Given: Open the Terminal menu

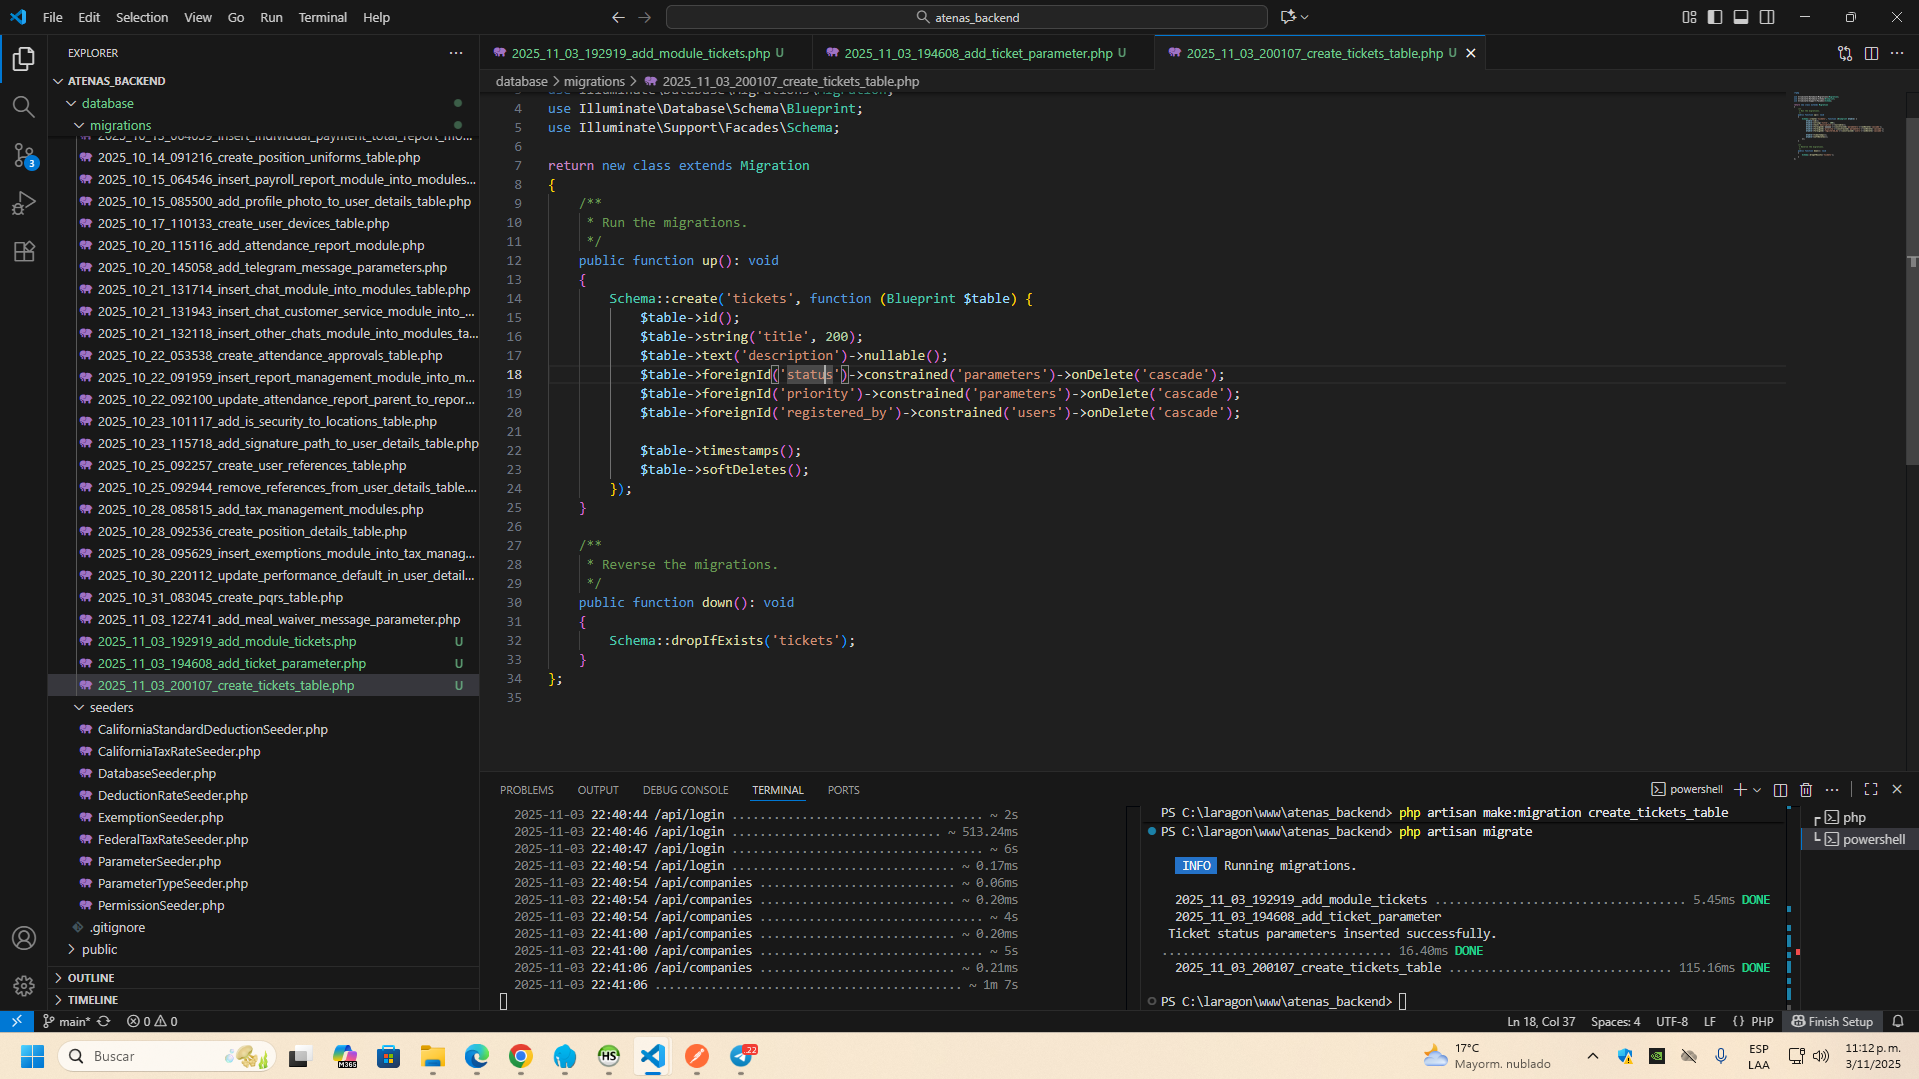Looking at the screenshot, I should (322, 17).
